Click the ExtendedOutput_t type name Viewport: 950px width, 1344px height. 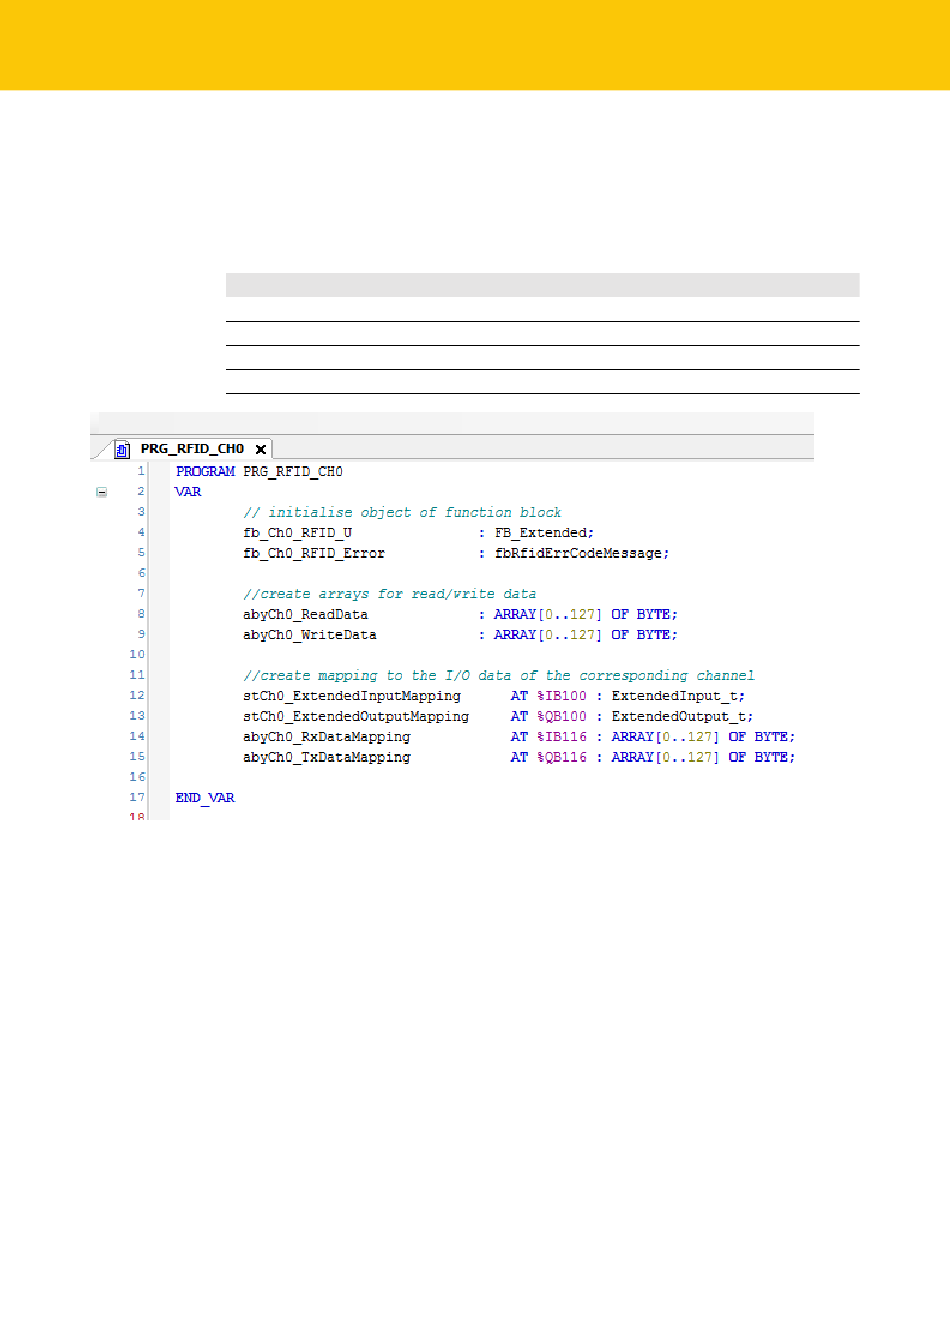click(x=681, y=717)
